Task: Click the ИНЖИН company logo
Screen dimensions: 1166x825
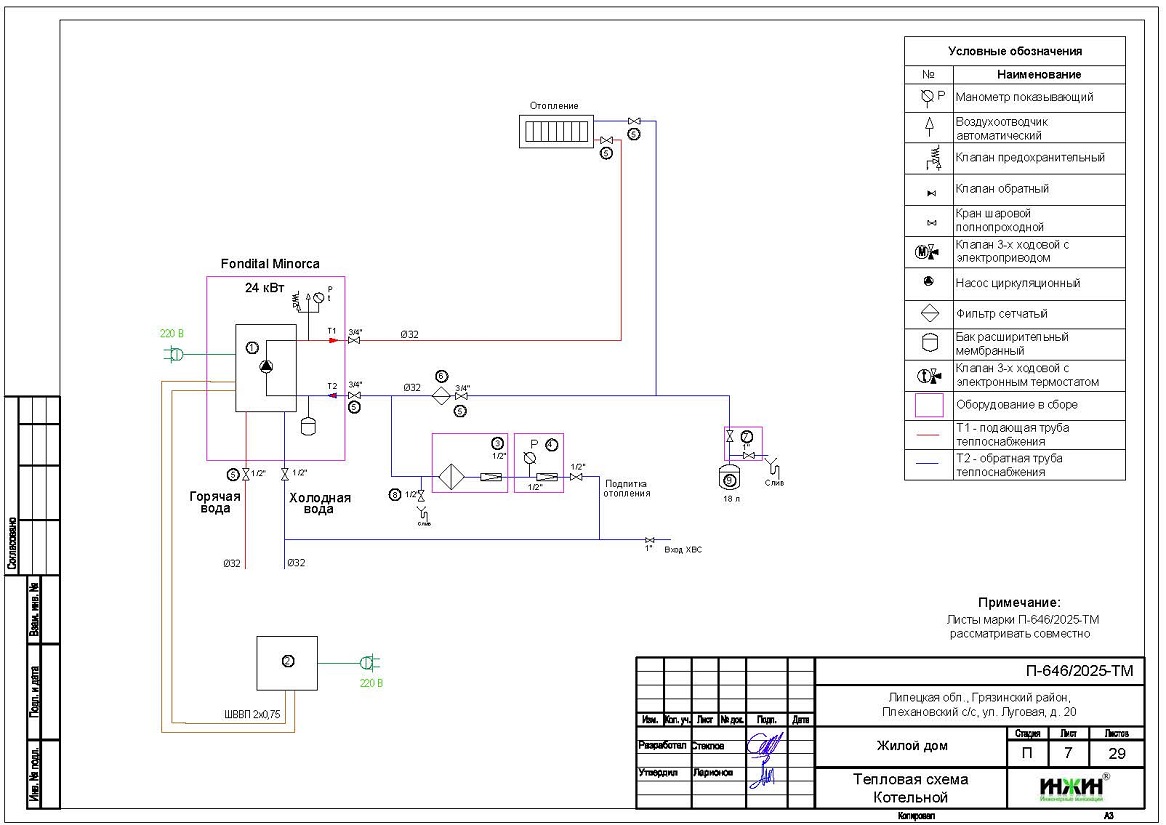Action: point(1072,788)
